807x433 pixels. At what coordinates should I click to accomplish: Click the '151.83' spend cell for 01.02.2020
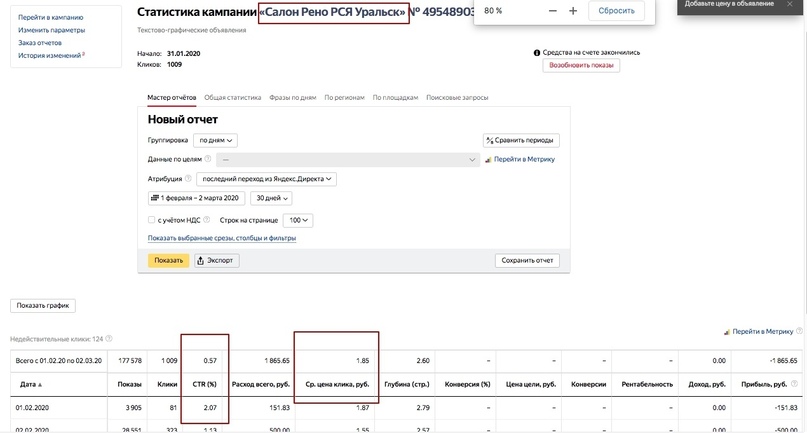coord(279,408)
